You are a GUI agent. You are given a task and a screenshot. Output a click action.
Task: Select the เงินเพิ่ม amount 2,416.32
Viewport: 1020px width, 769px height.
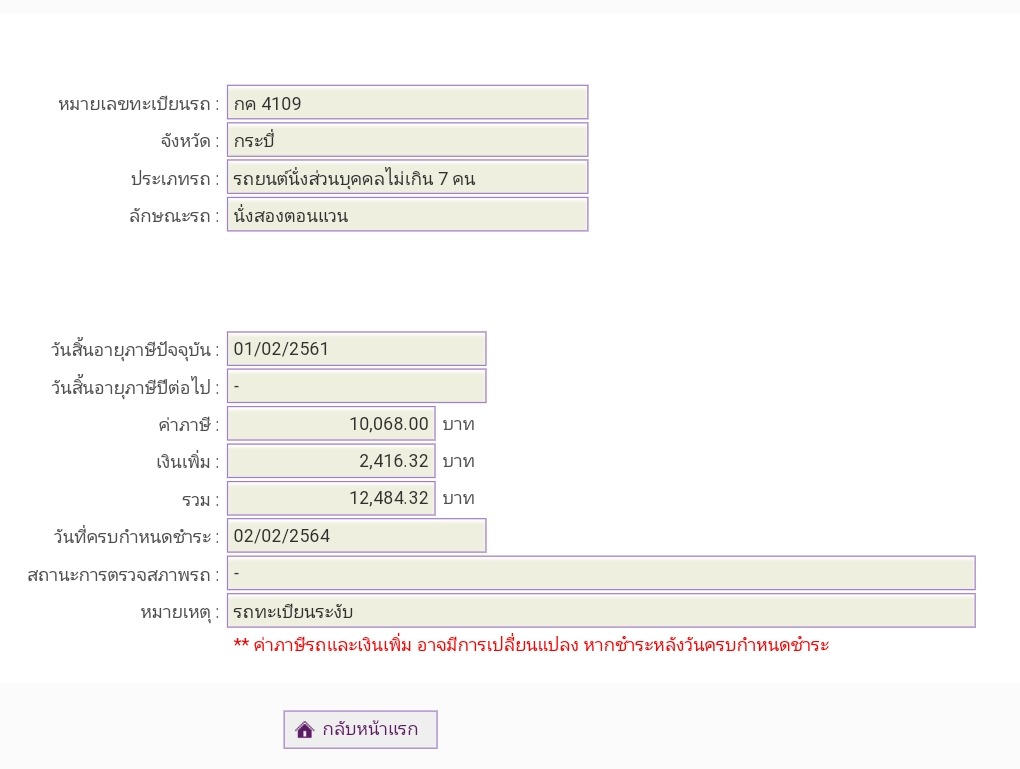pyautogui.click(x=331, y=461)
